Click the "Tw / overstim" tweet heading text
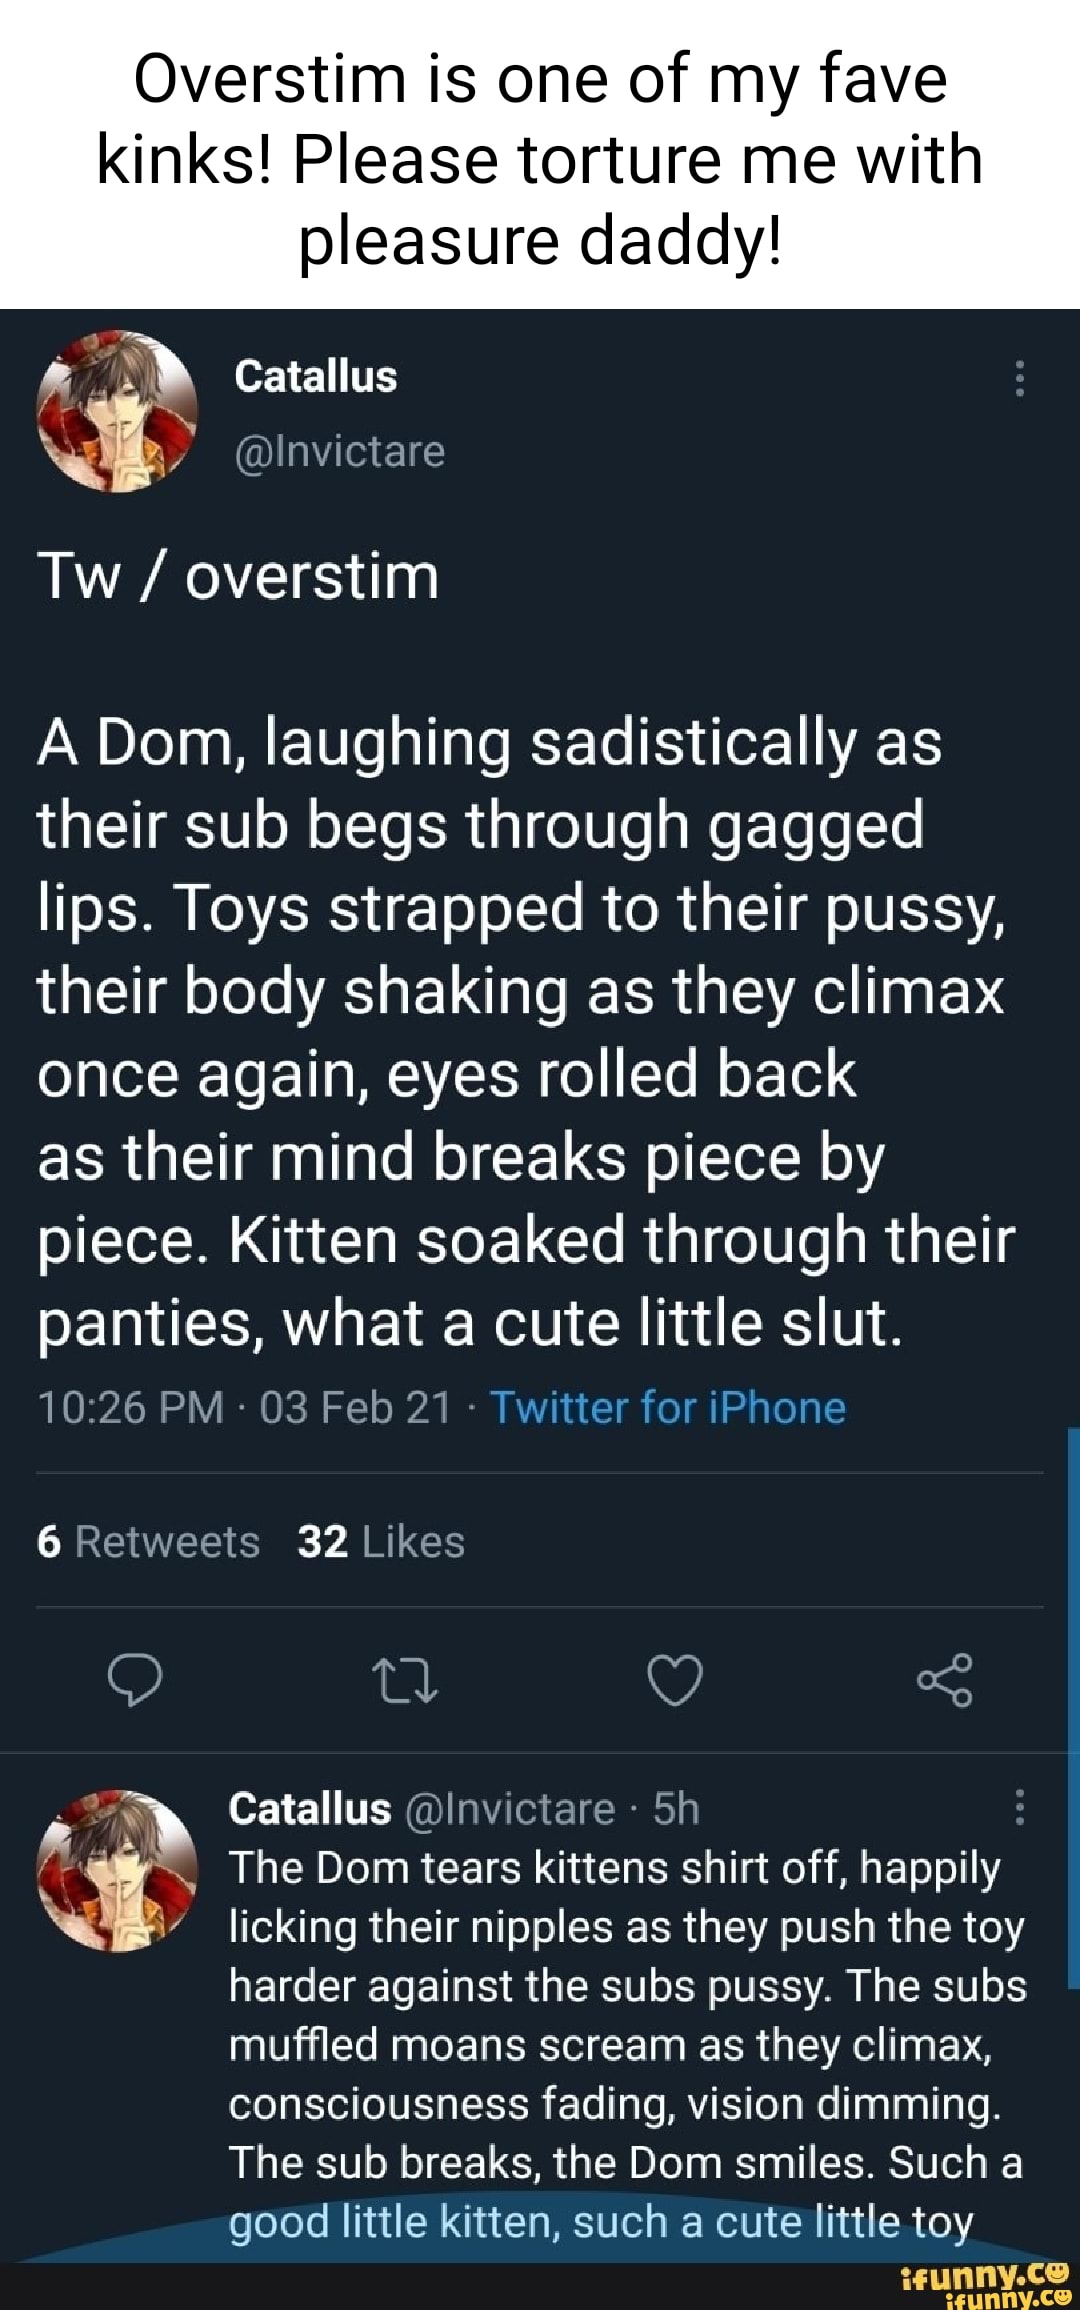Image resolution: width=1080 pixels, height=2310 pixels. 238,577
